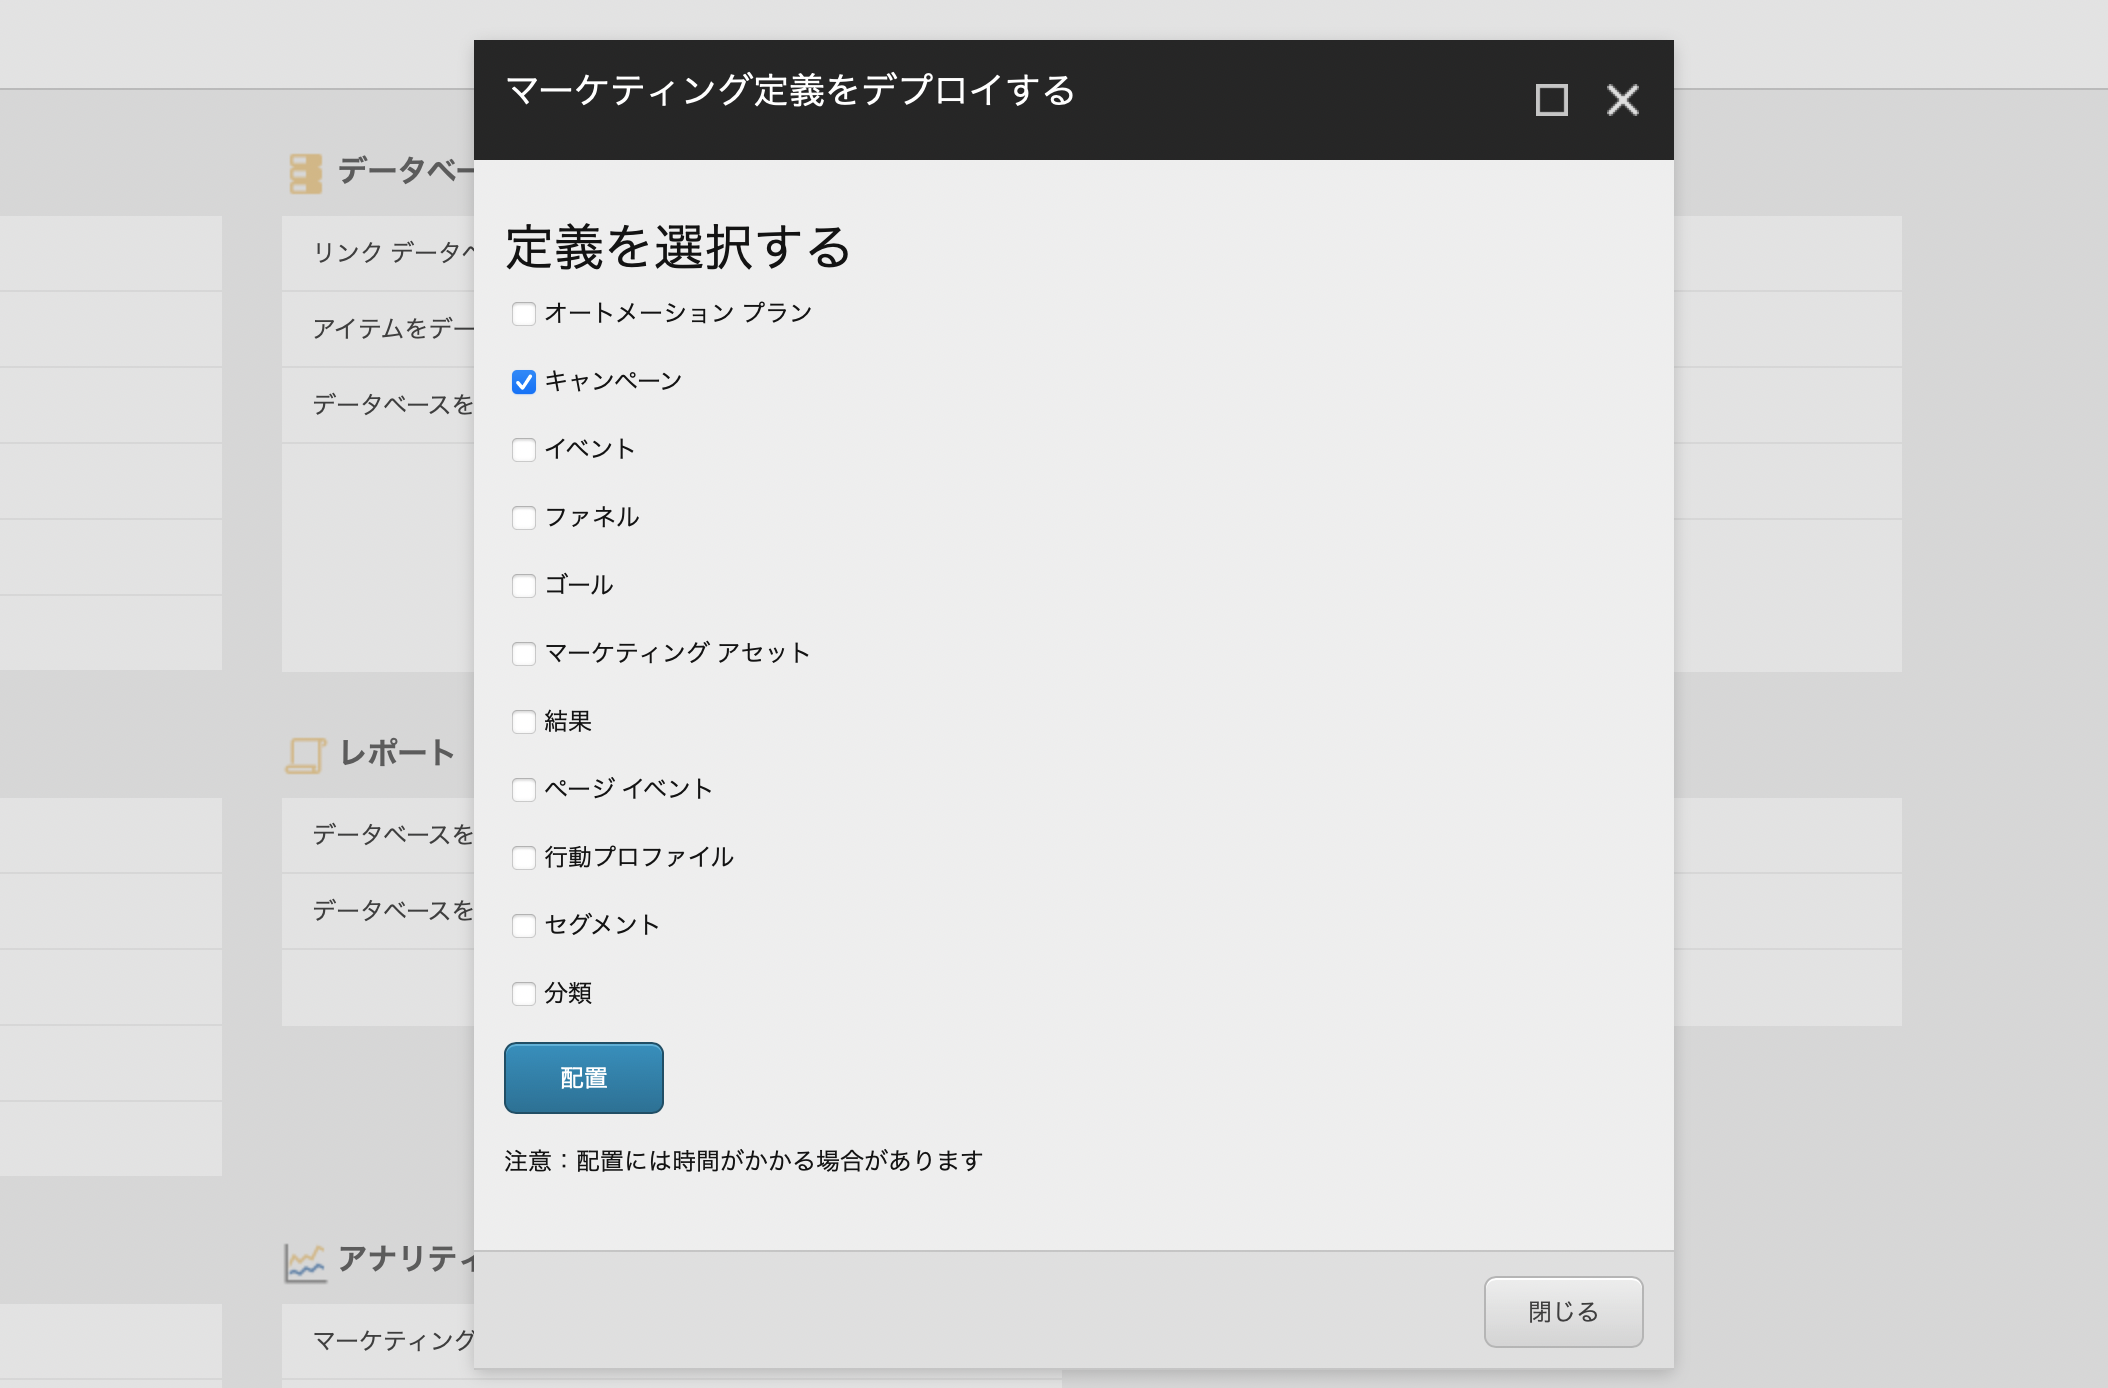Enable マーケティング アセット checkbox

[524, 654]
